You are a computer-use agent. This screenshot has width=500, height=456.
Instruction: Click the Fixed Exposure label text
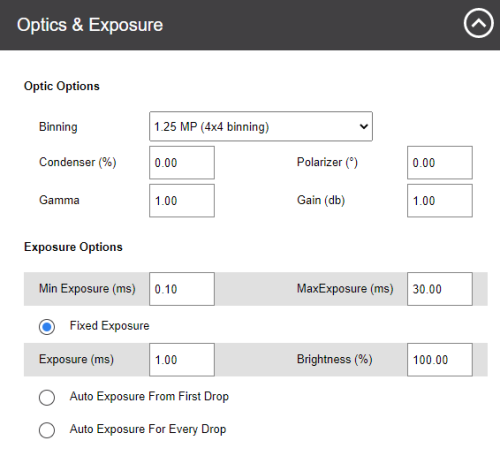click(109, 326)
